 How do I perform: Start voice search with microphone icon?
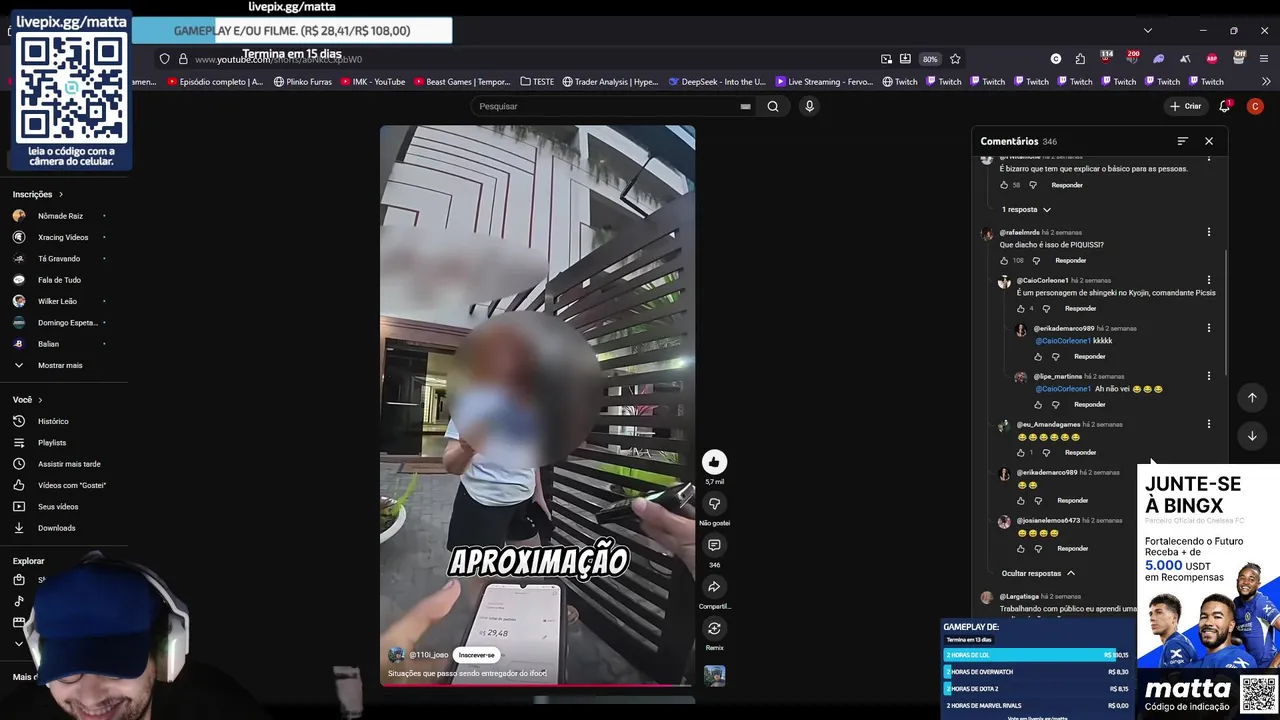click(x=809, y=106)
